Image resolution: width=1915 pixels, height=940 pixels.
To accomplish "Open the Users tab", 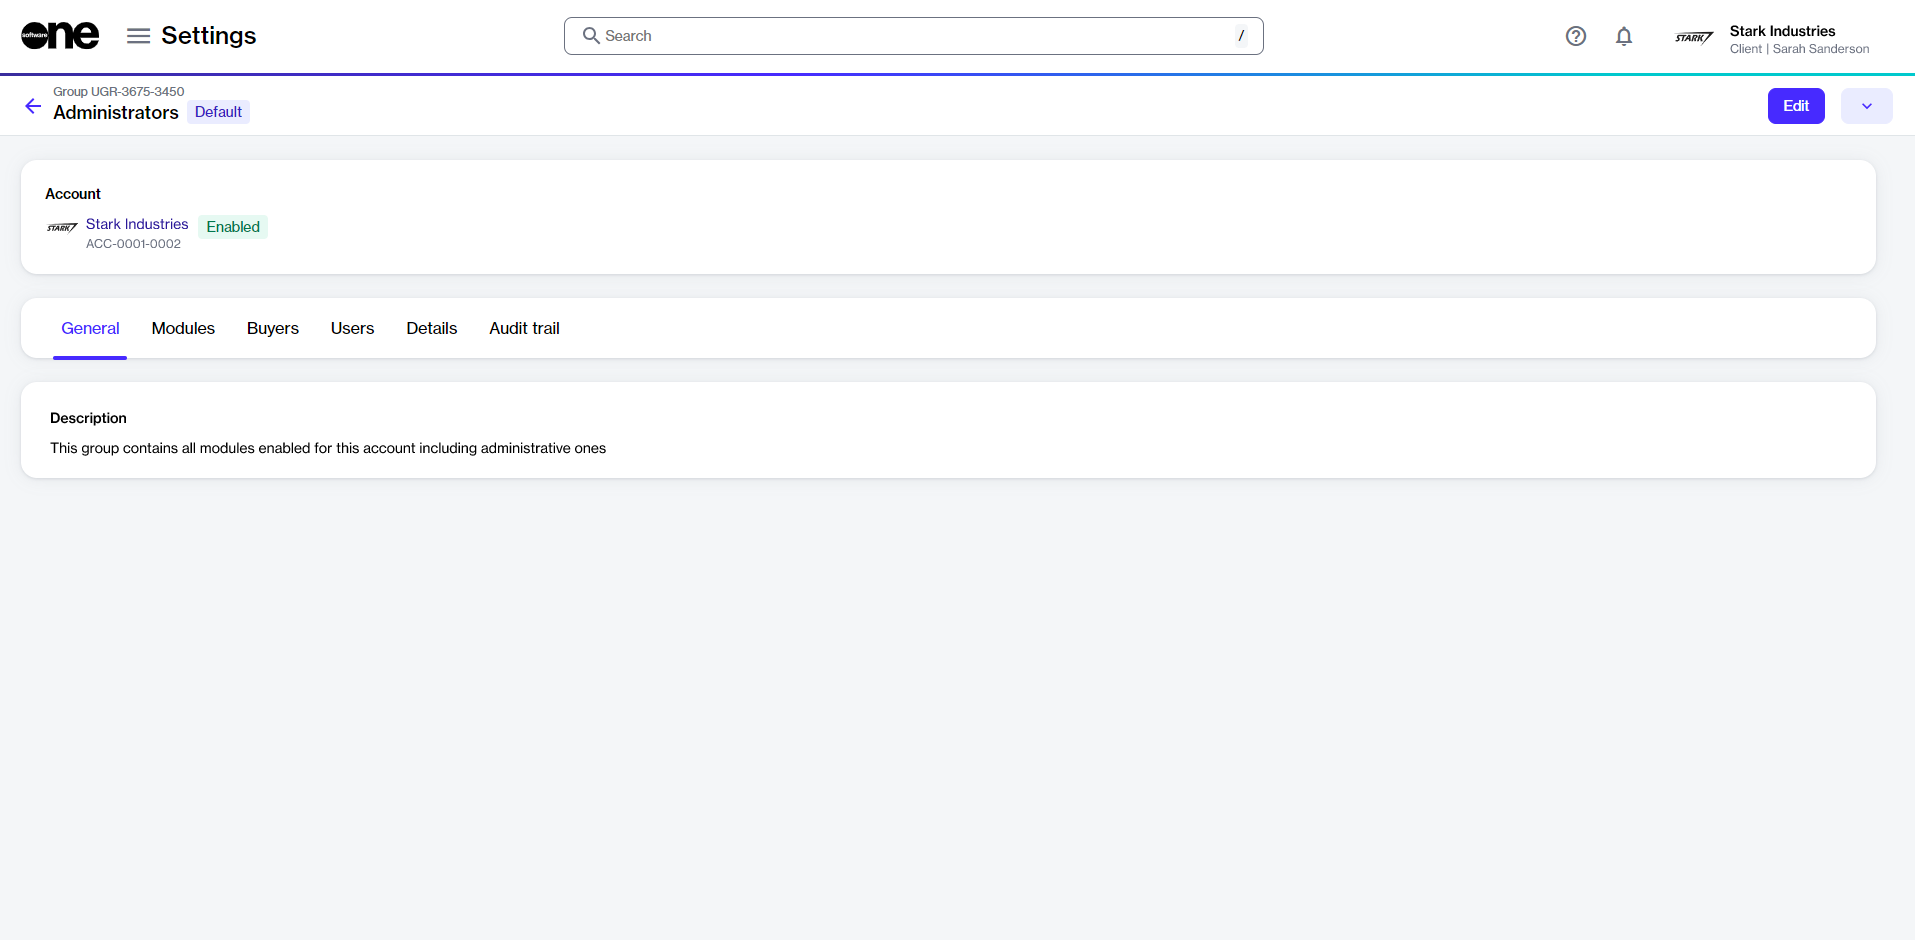I will click(352, 328).
